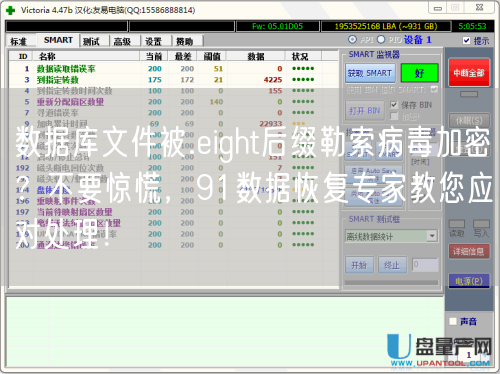Click the 休眠(S) button
500x374 pixels.
[x=469, y=120]
